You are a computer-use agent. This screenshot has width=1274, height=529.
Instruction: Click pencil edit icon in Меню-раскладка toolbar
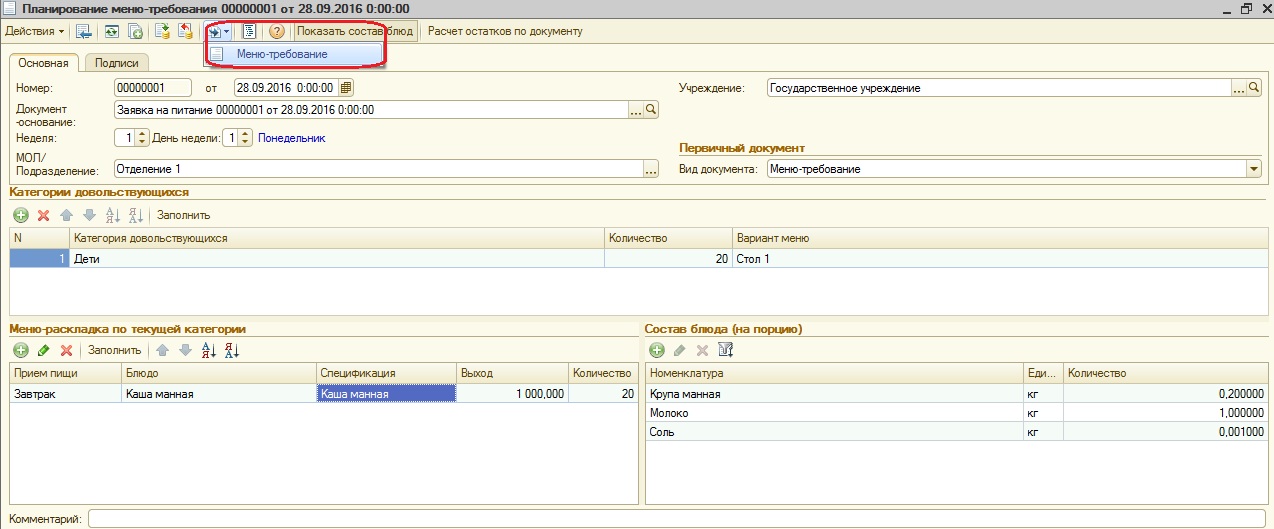(x=43, y=350)
